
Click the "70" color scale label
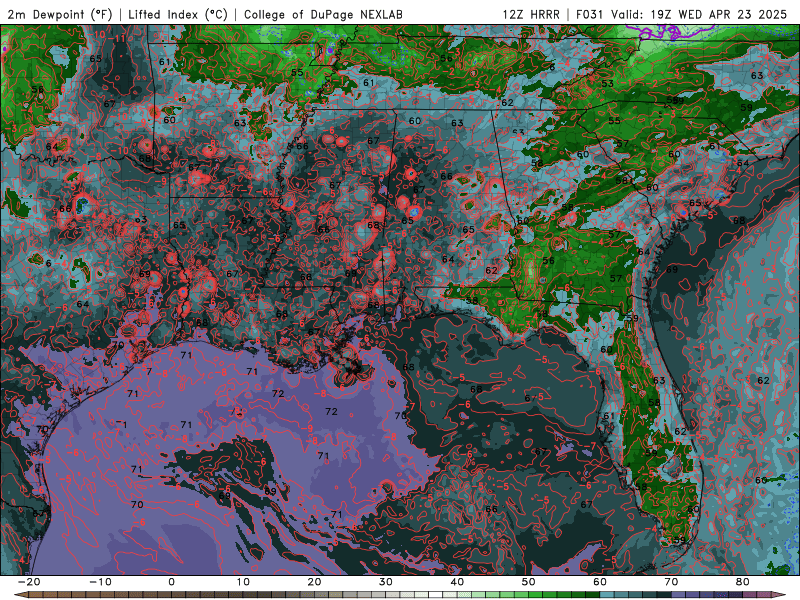pyautogui.click(x=671, y=582)
